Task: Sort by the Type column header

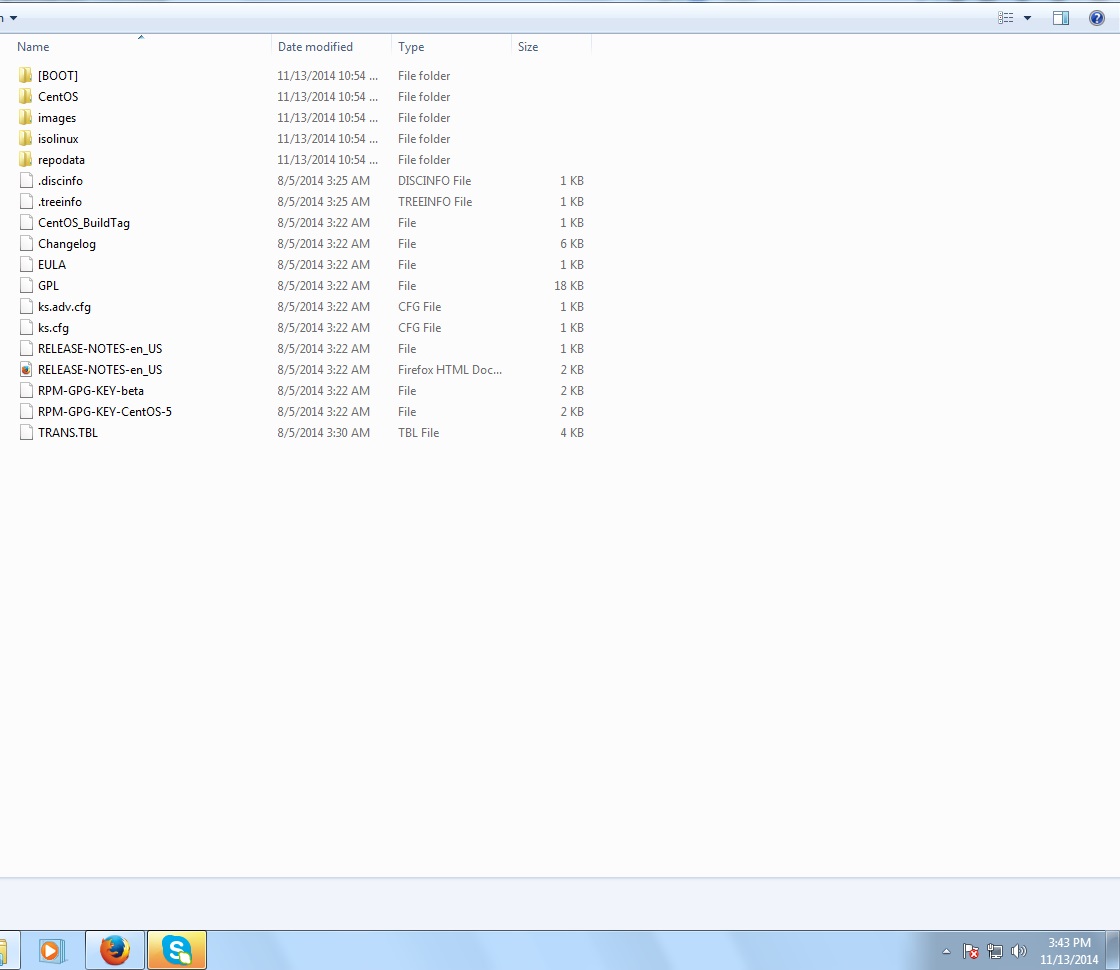Action: click(411, 46)
